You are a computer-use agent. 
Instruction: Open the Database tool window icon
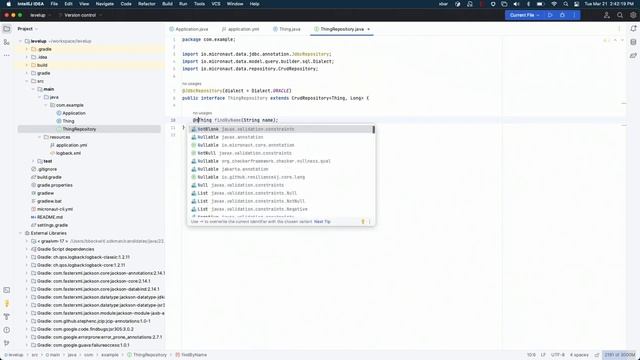[633, 42]
